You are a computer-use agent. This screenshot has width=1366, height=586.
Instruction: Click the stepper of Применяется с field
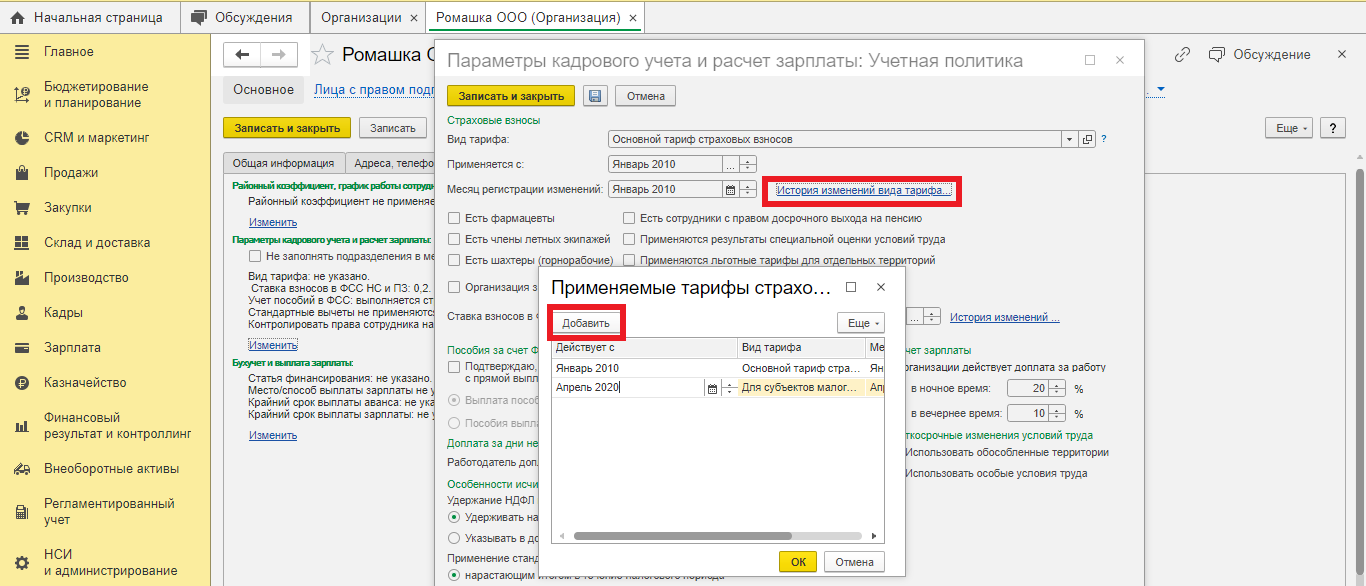(x=748, y=164)
